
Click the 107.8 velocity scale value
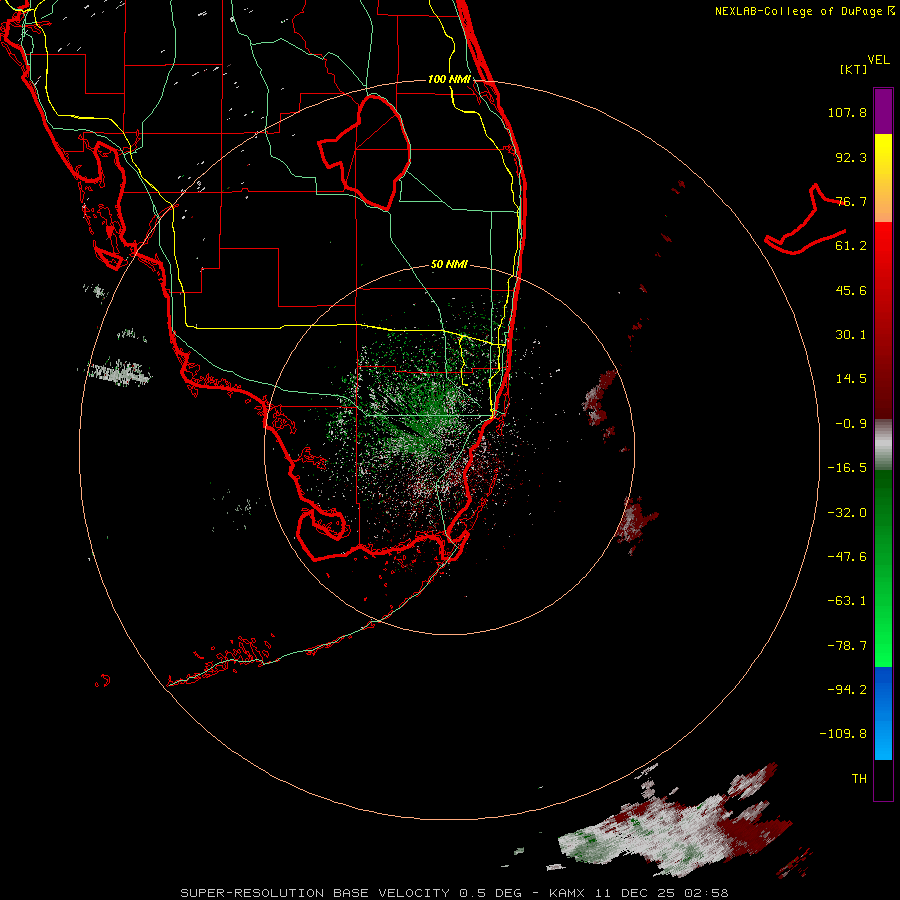pyautogui.click(x=847, y=112)
